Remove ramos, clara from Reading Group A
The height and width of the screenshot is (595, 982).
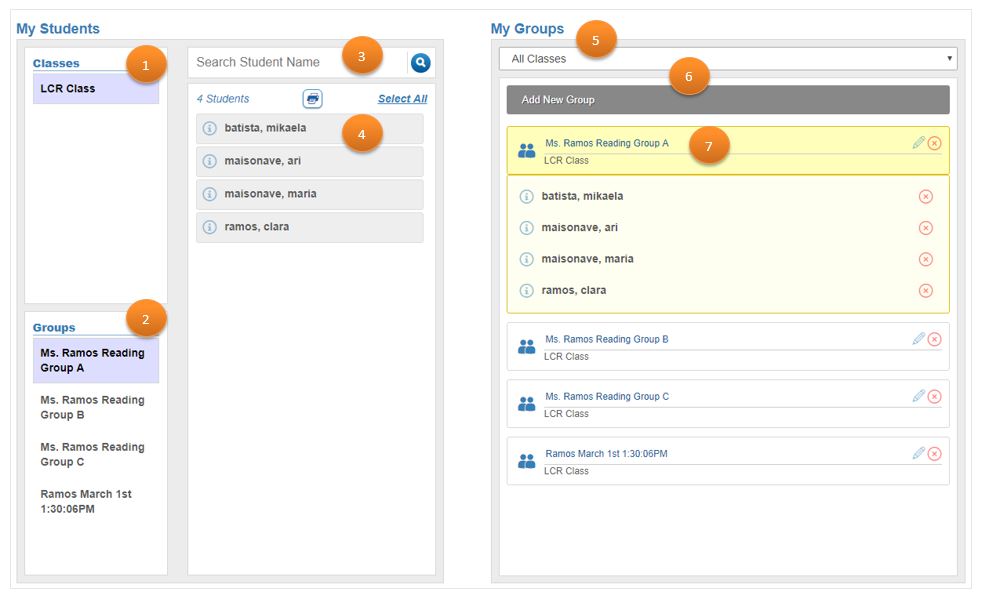(x=927, y=290)
